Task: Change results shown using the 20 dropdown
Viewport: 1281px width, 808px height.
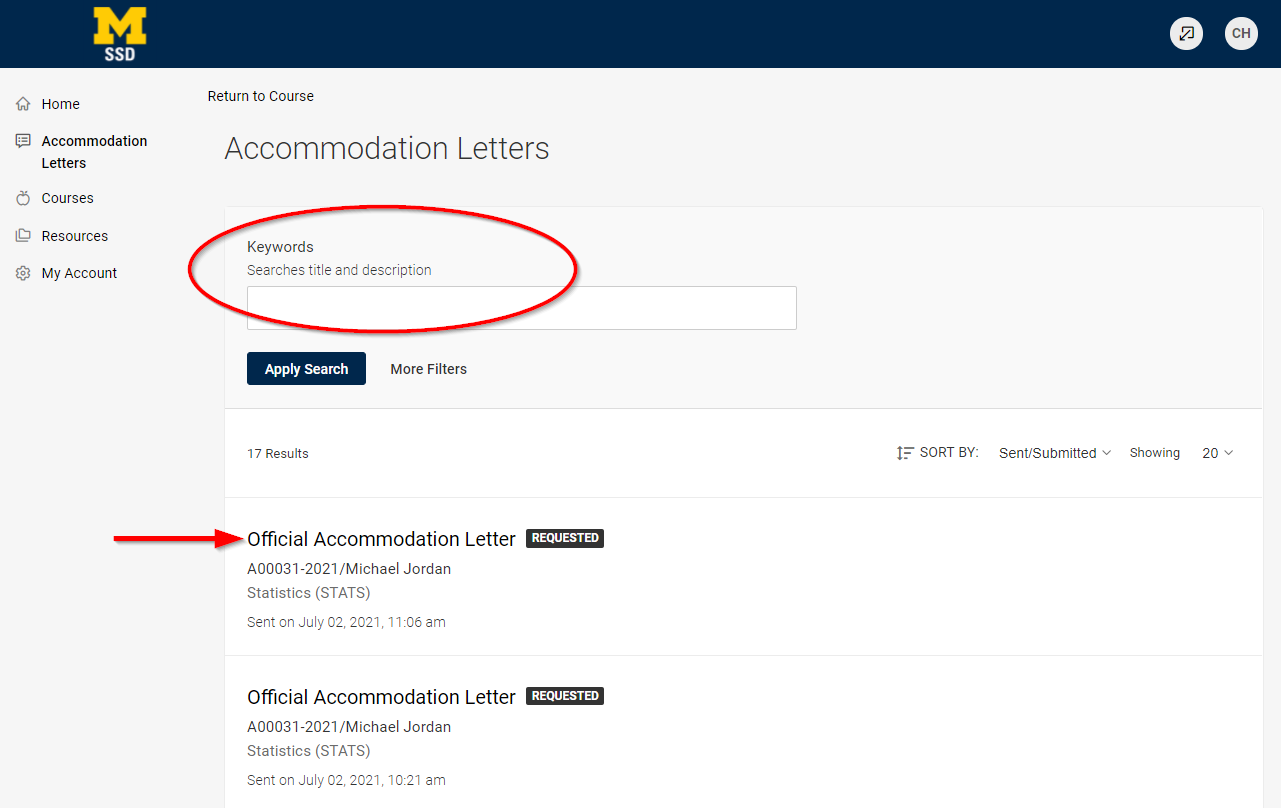Action: tap(1216, 453)
